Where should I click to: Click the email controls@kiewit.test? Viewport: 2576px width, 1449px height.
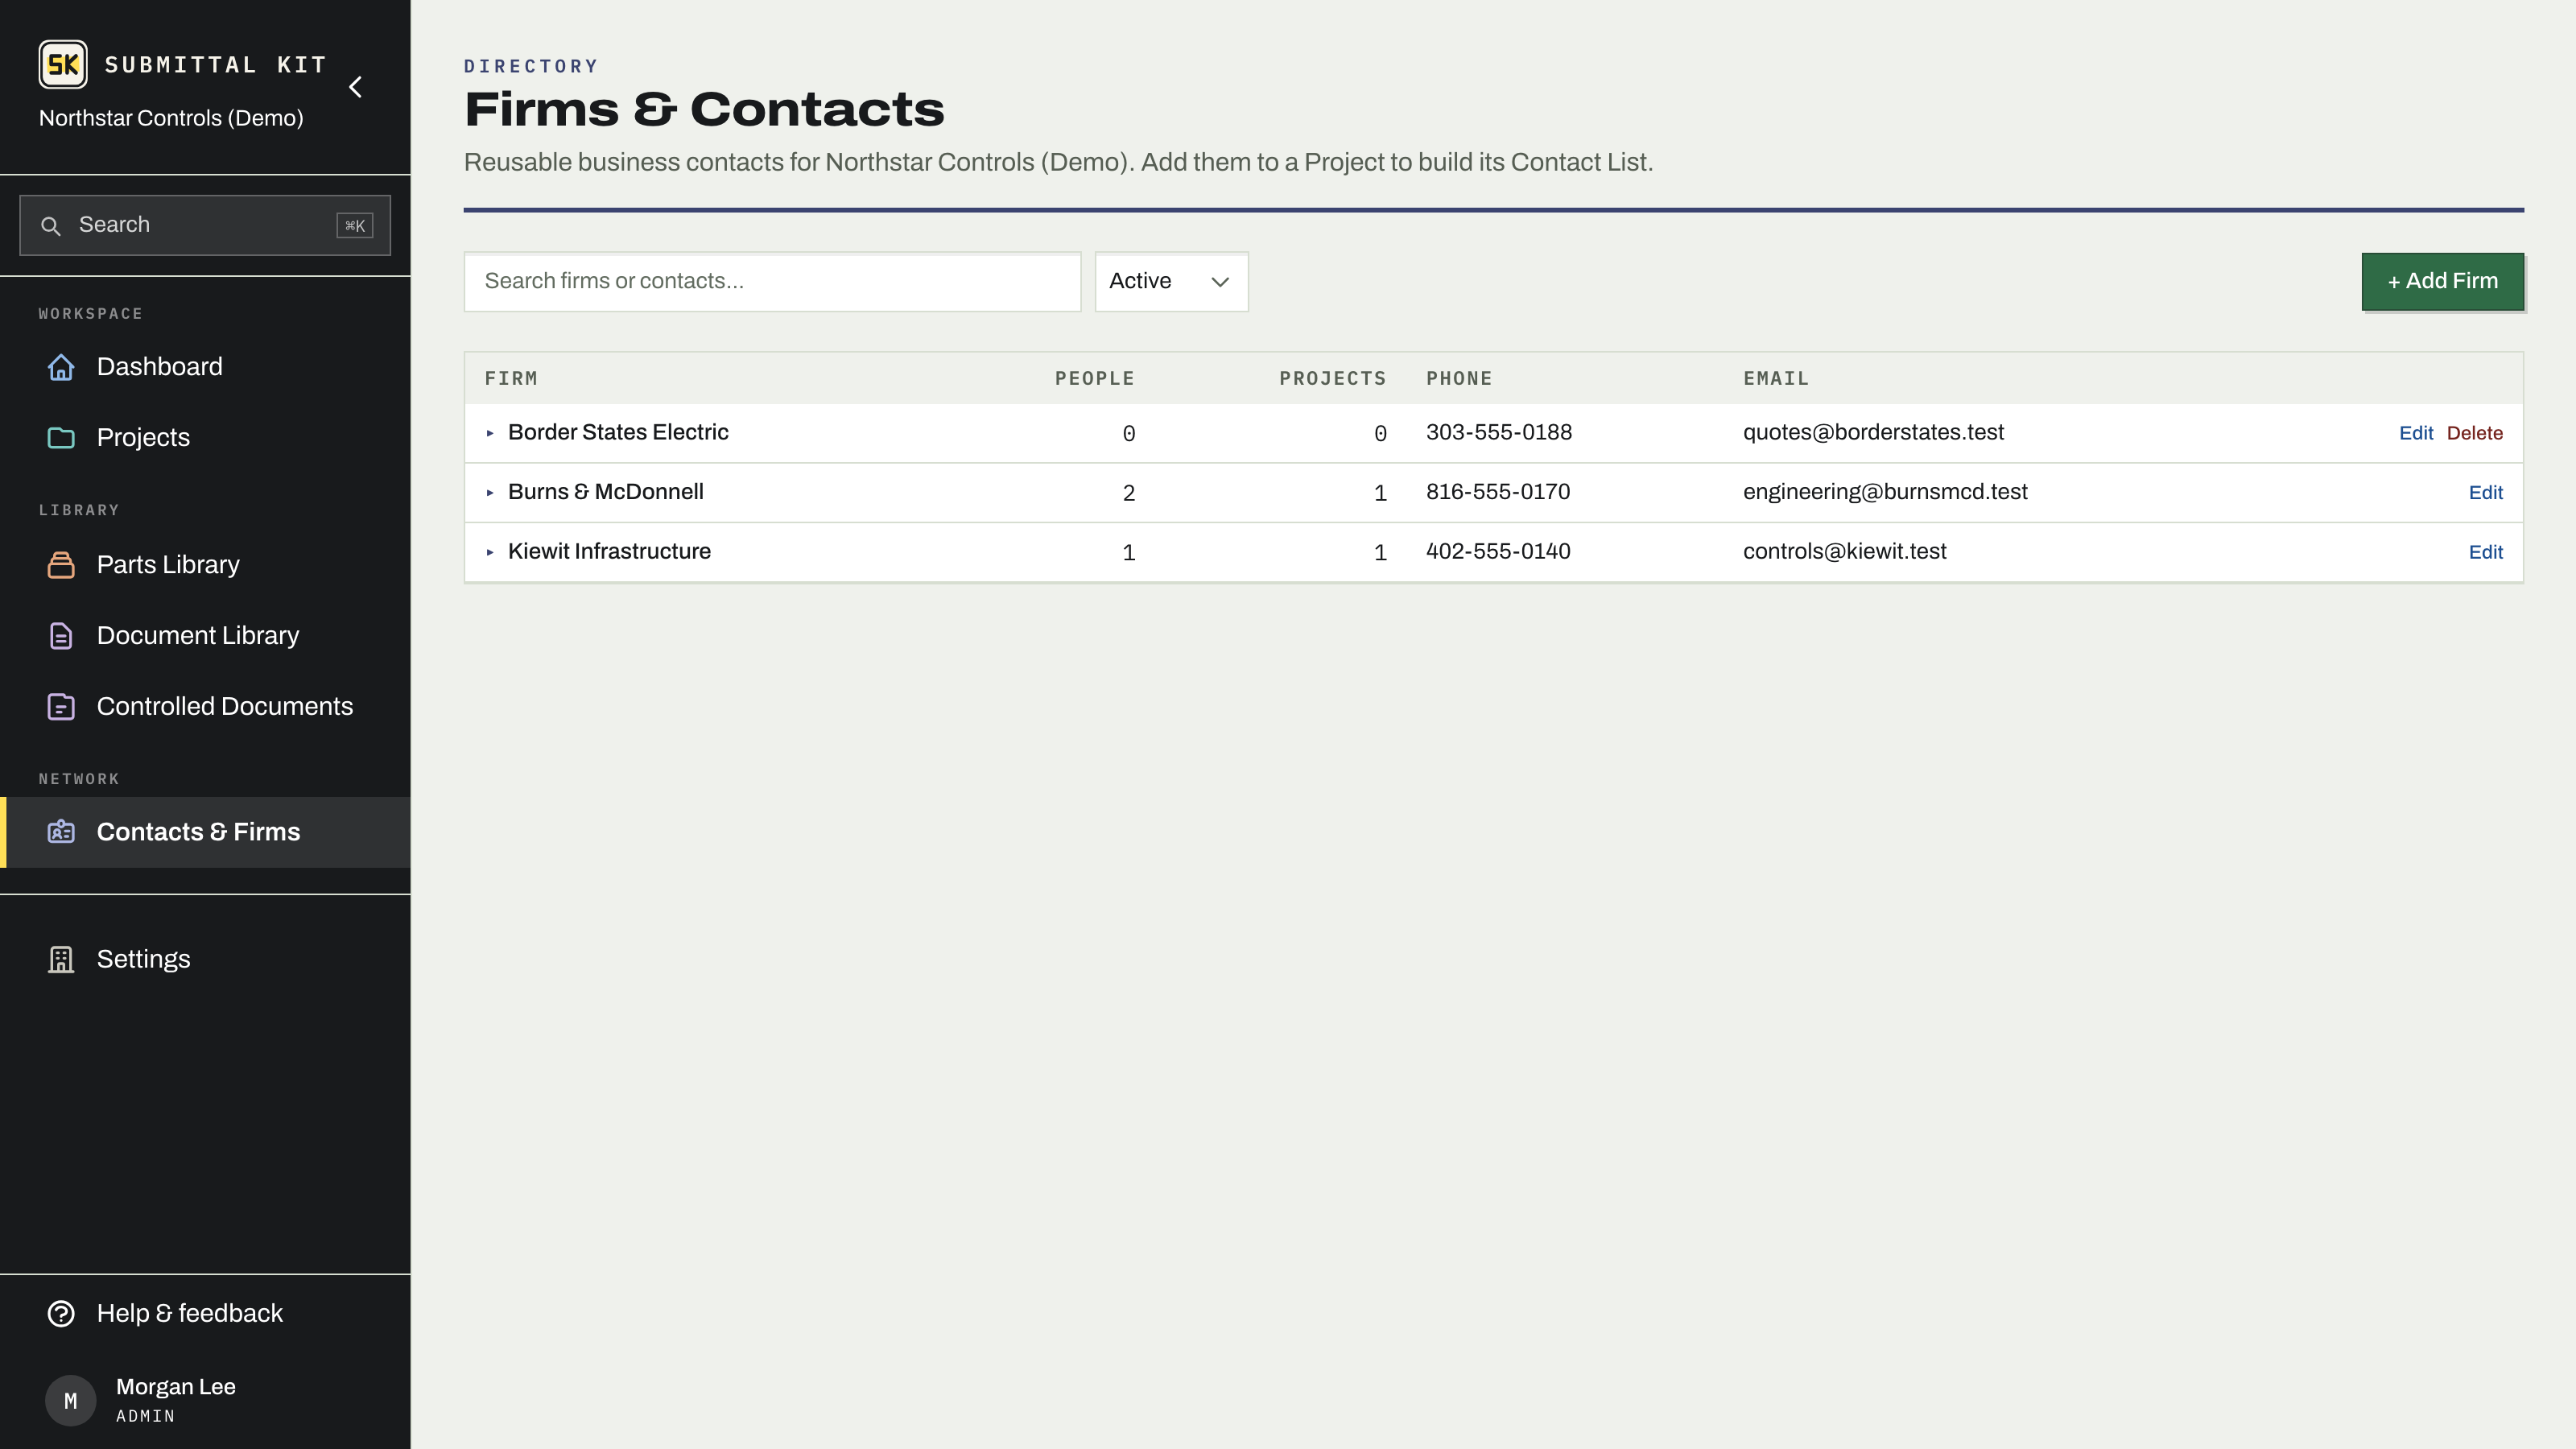pyautogui.click(x=1844, y=551)
